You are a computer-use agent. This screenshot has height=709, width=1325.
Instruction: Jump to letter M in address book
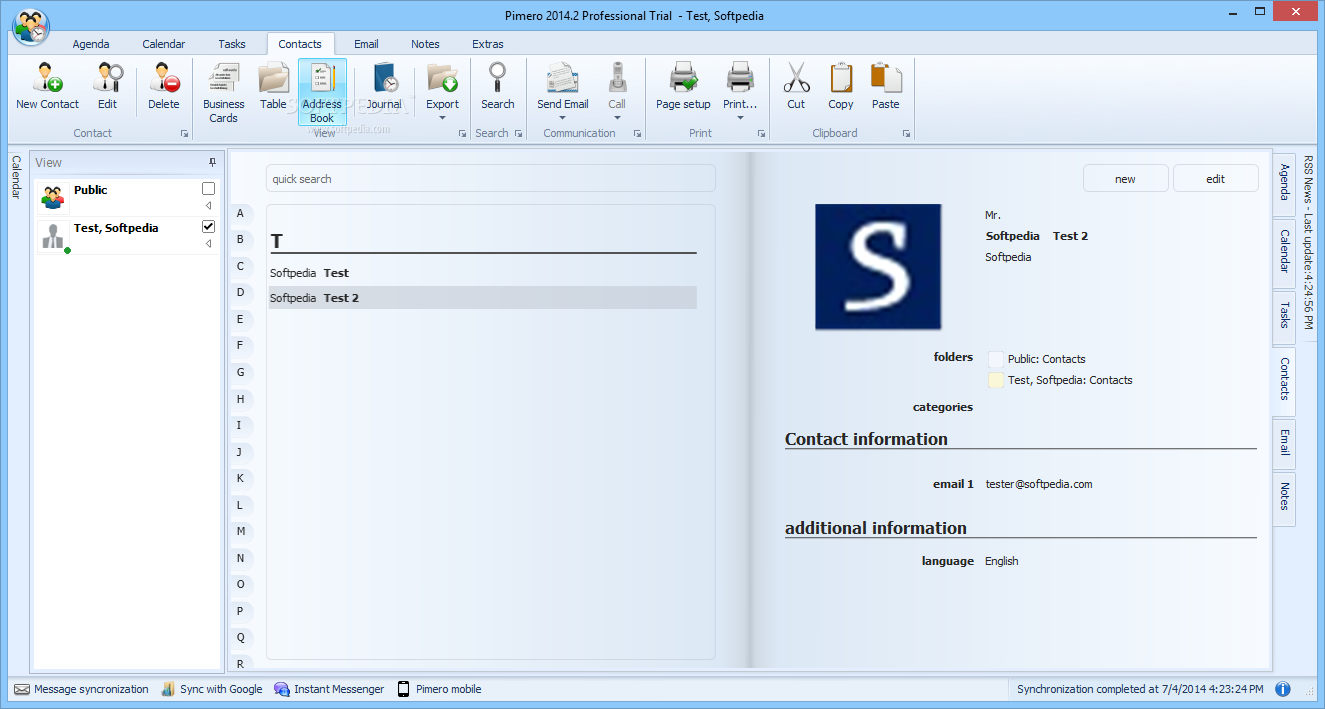(240, 531)
